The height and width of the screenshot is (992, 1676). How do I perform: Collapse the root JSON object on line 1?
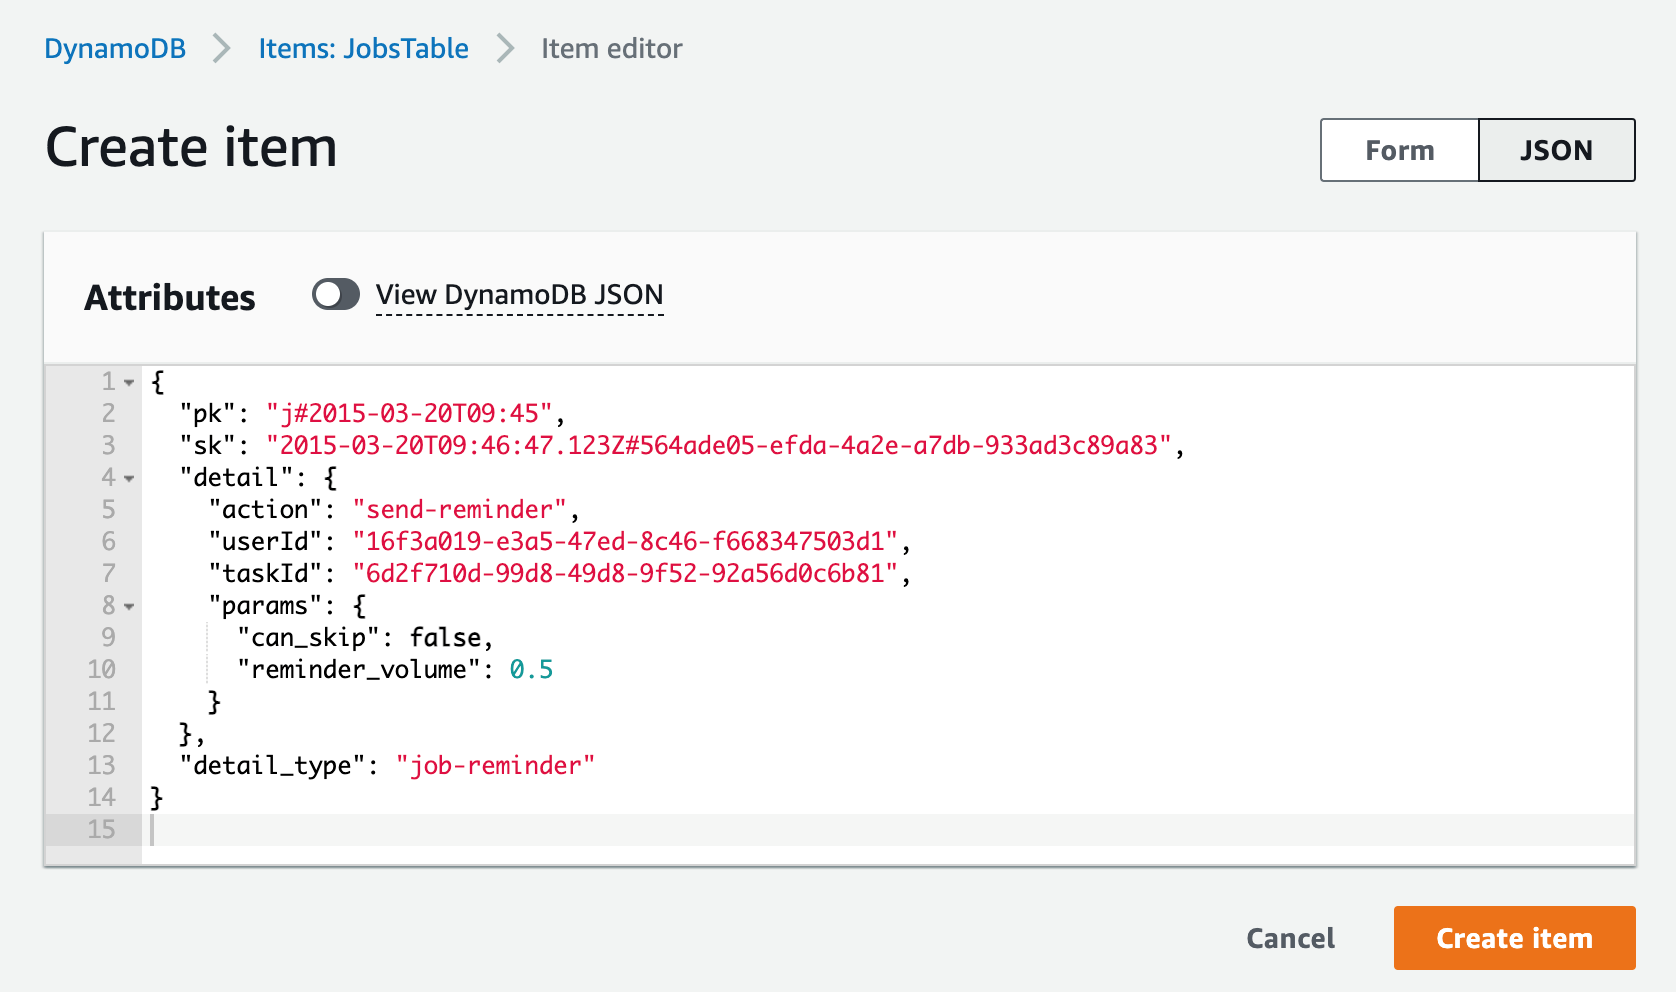pyautogui.click(x=128, y=382)
